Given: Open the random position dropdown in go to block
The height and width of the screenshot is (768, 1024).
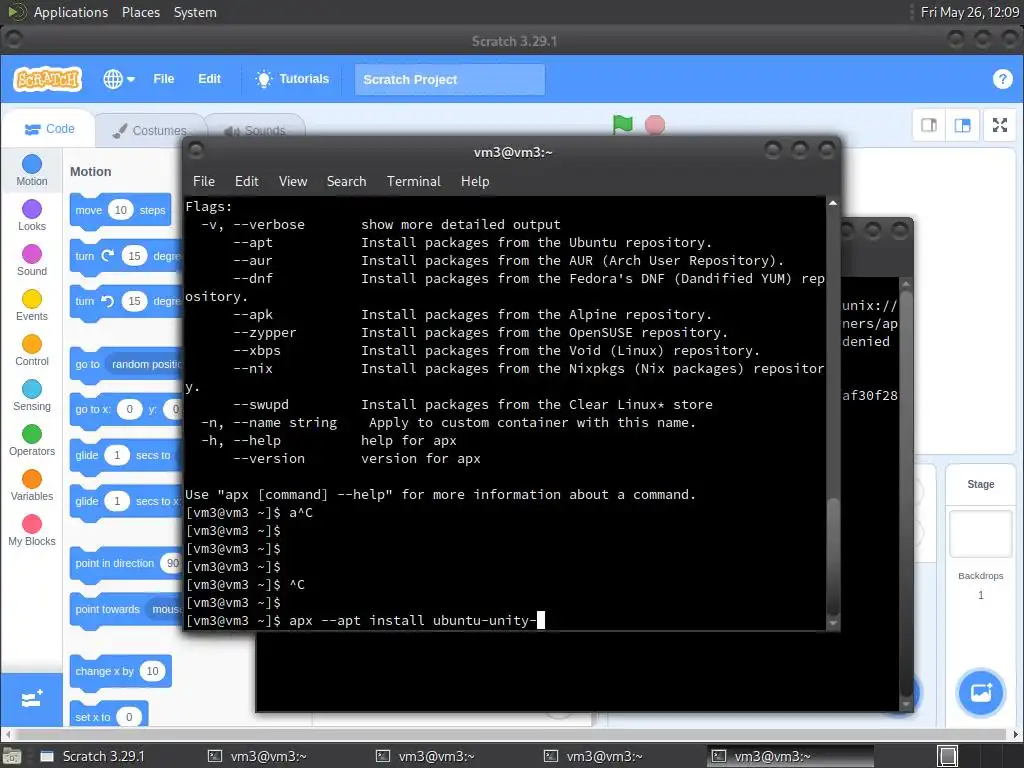Looking at the screenshot, I should click(146, 364).
